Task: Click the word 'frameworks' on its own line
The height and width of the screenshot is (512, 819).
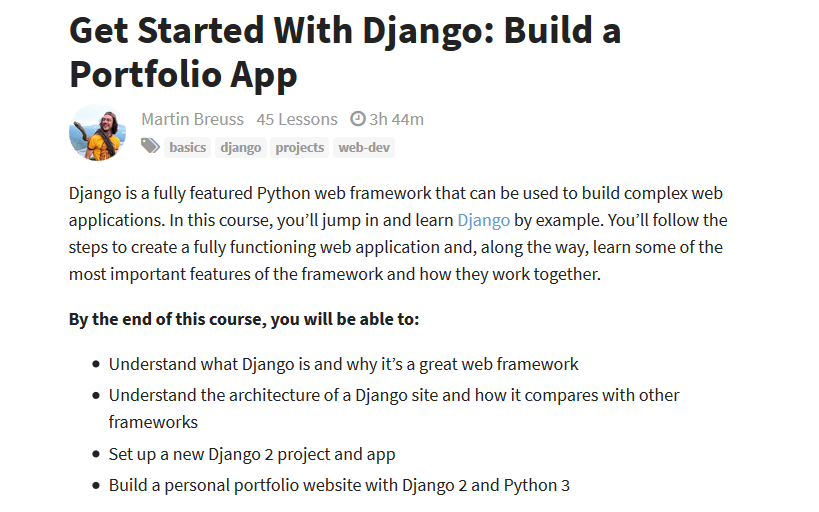Action: [x=153, y=422]
